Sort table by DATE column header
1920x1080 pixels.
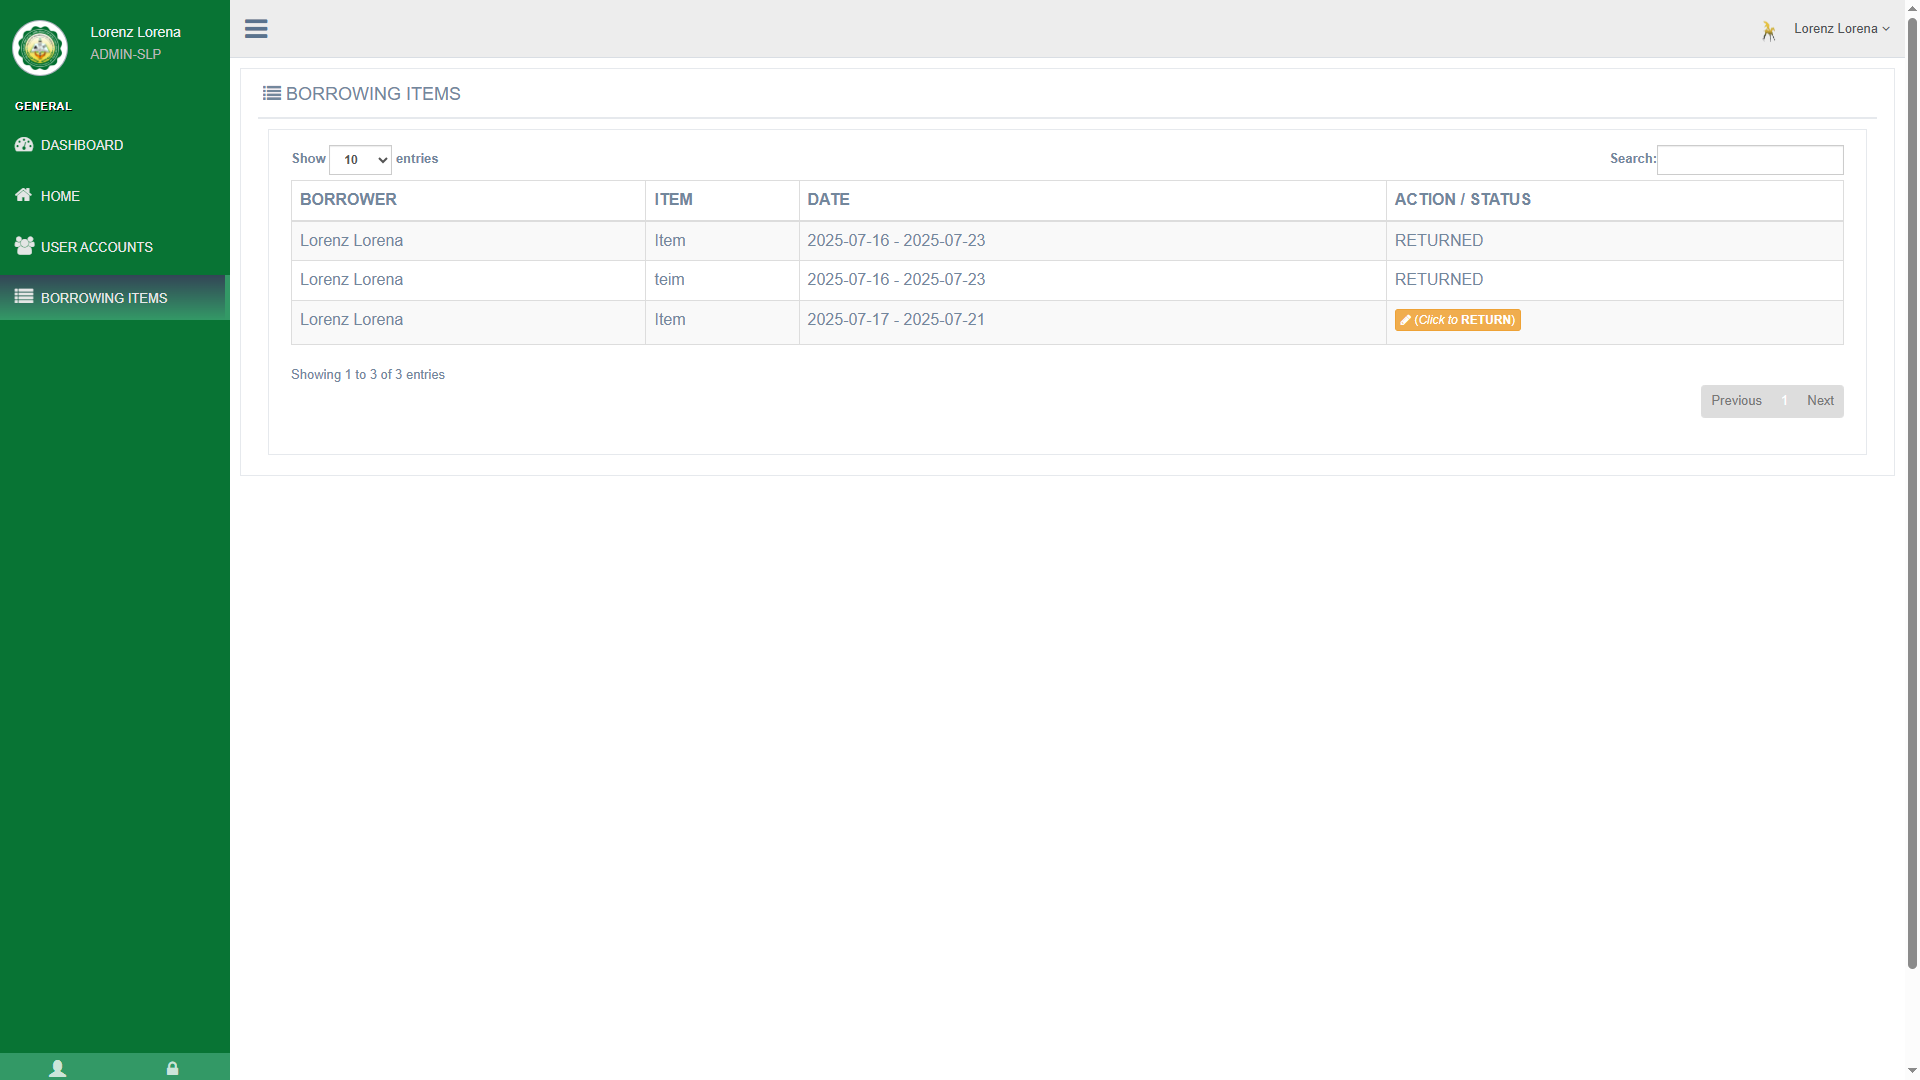tap(828, 200)
